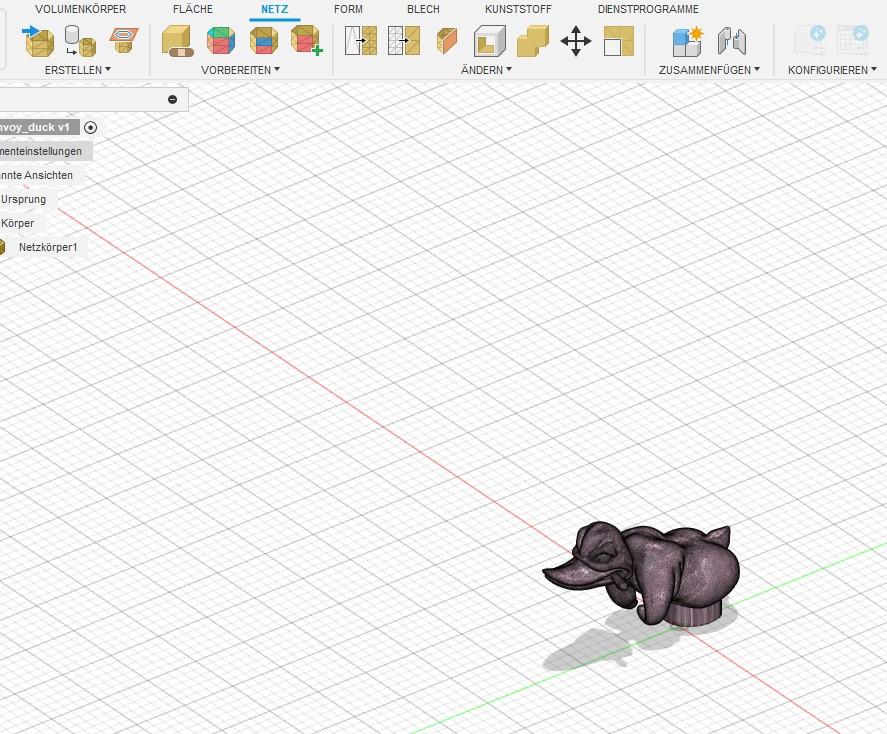Choose the Plane Cut tool icon
The width and height of the screenshot is (887, 734).
447,41
